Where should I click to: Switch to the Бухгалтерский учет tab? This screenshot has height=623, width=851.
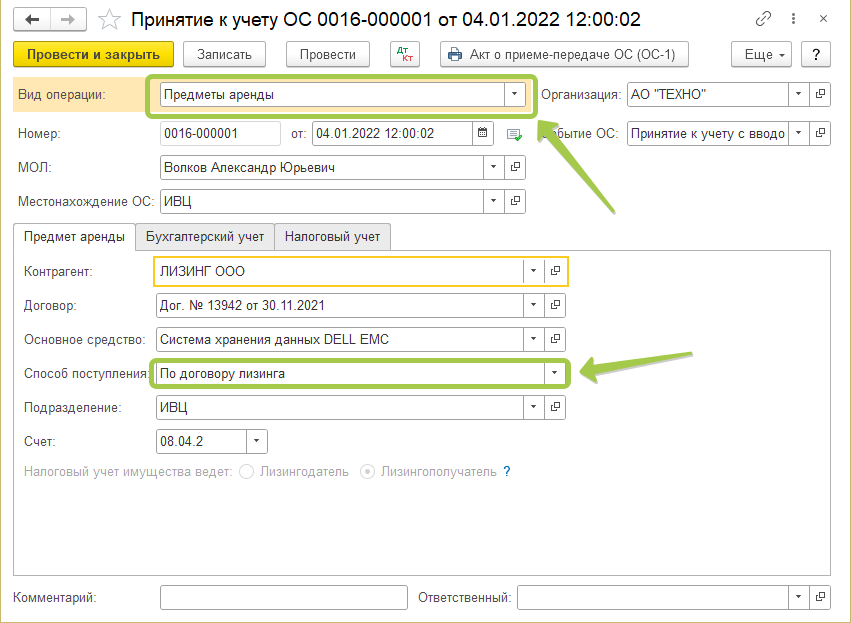click(205, 237)
